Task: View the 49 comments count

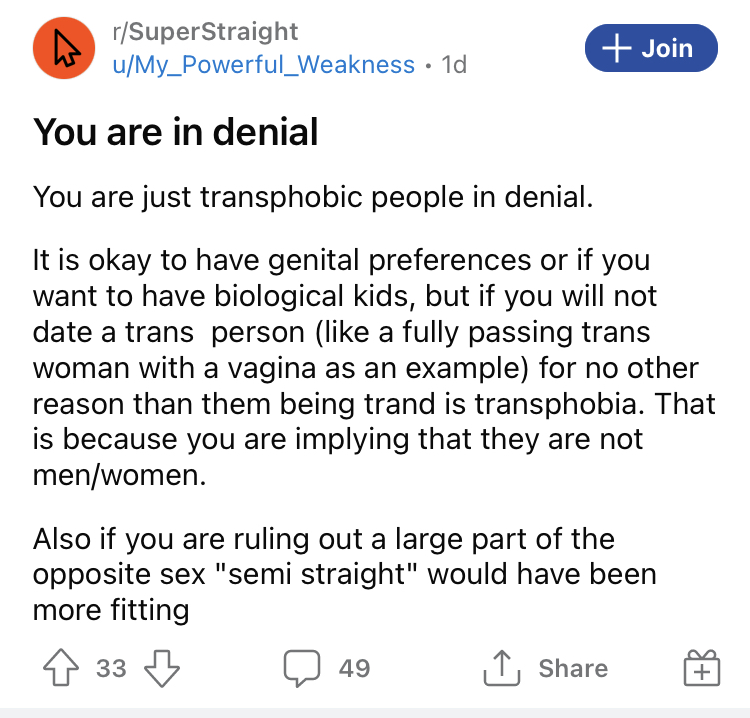Action: (x=354, y=668)
